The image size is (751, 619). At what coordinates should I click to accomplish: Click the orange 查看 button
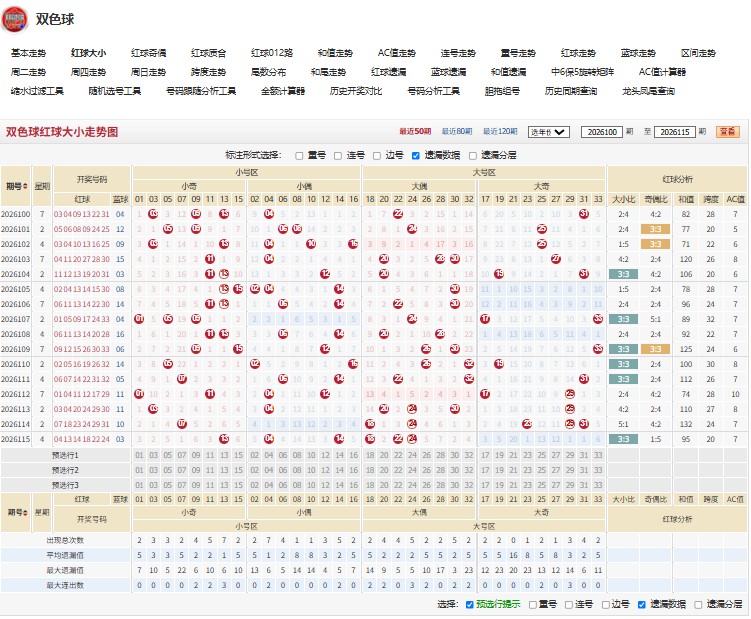(728, 132)
